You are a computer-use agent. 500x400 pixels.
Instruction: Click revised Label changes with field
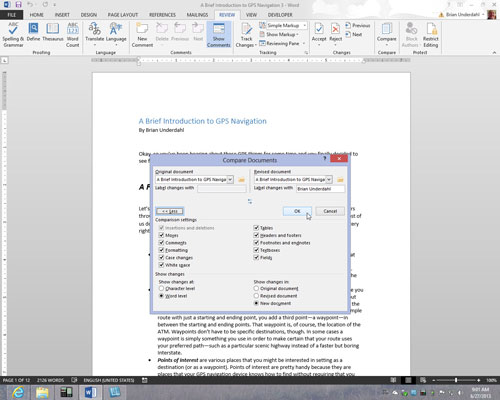(320, 189)
